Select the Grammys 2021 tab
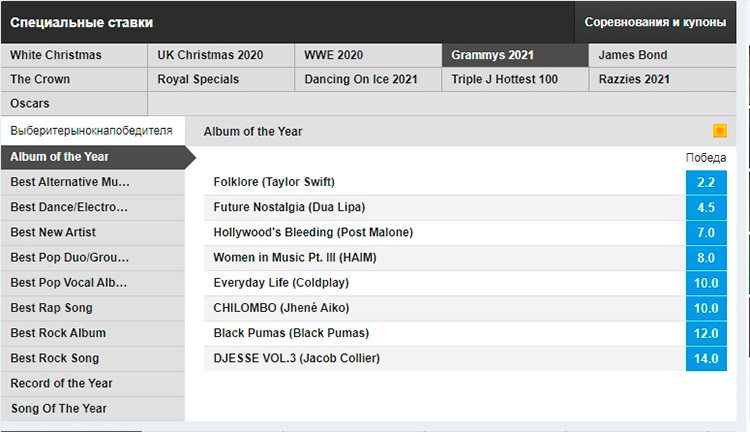This screenshot has width=750, height=432. click(514, 55)
